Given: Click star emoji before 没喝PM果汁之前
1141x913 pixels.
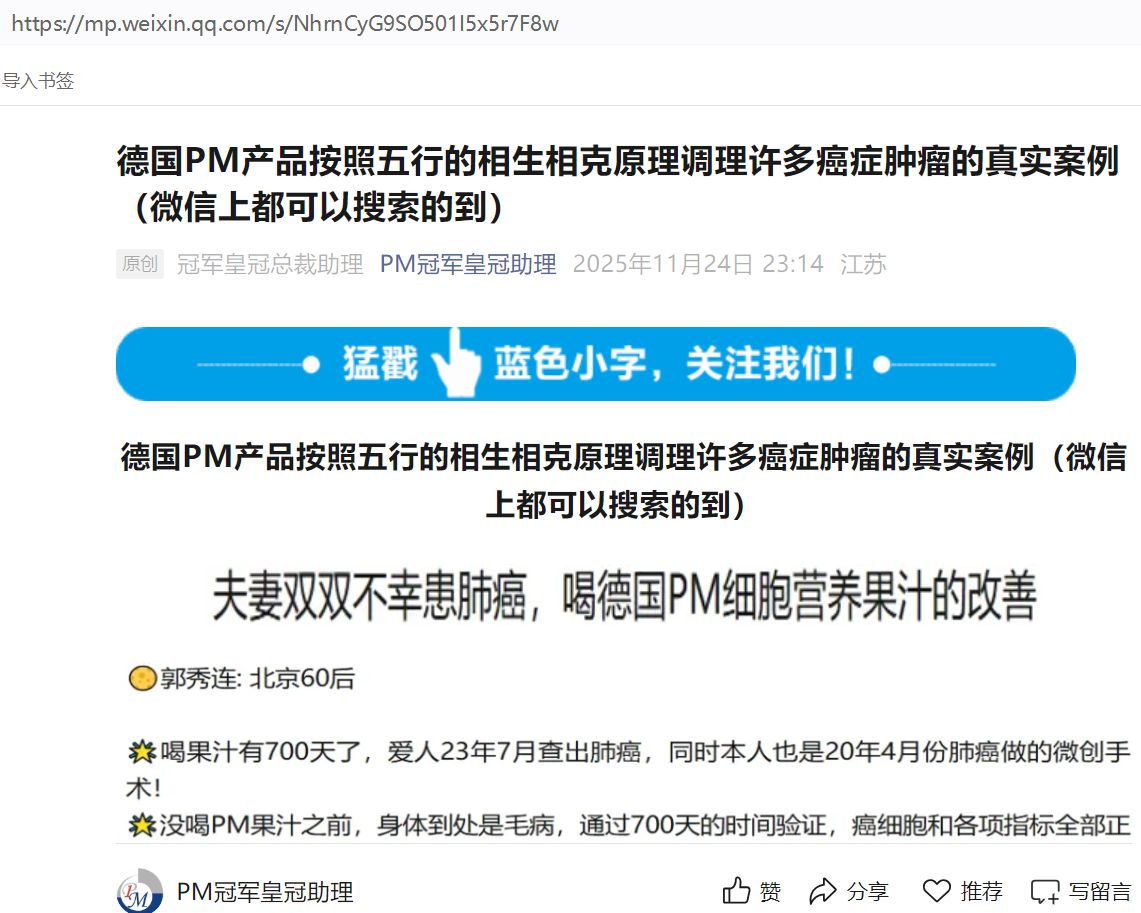Looking at the screenshot, I should click(142, 825).
